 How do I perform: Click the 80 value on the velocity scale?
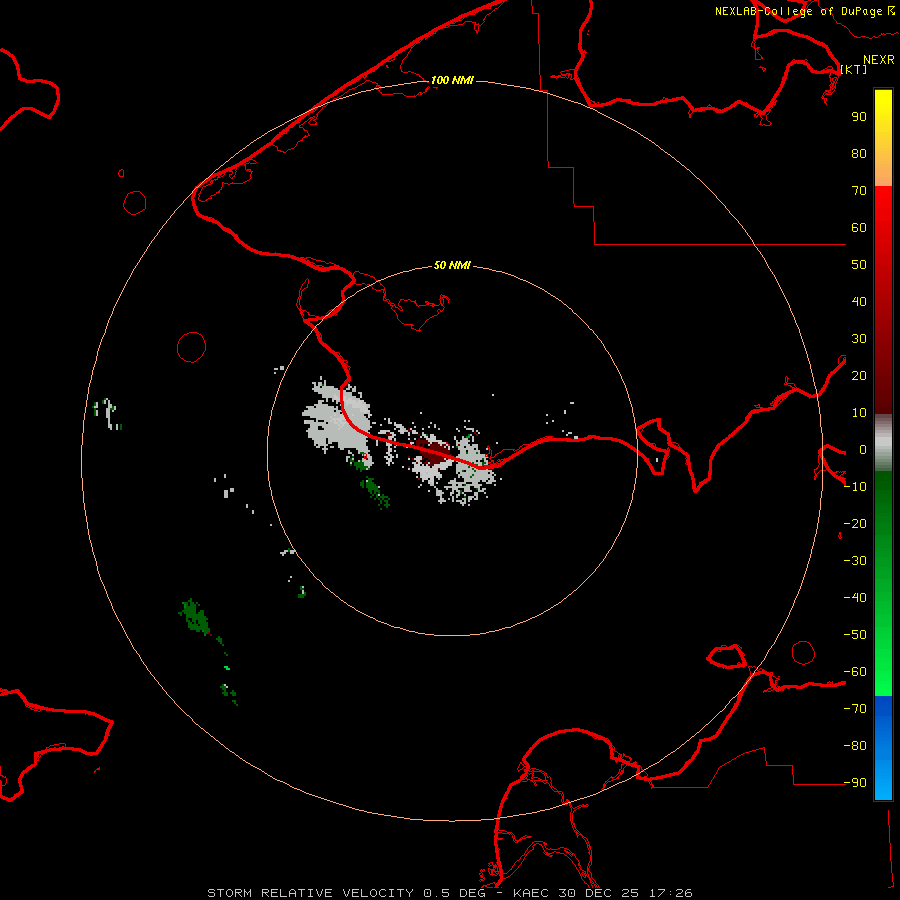859,153
